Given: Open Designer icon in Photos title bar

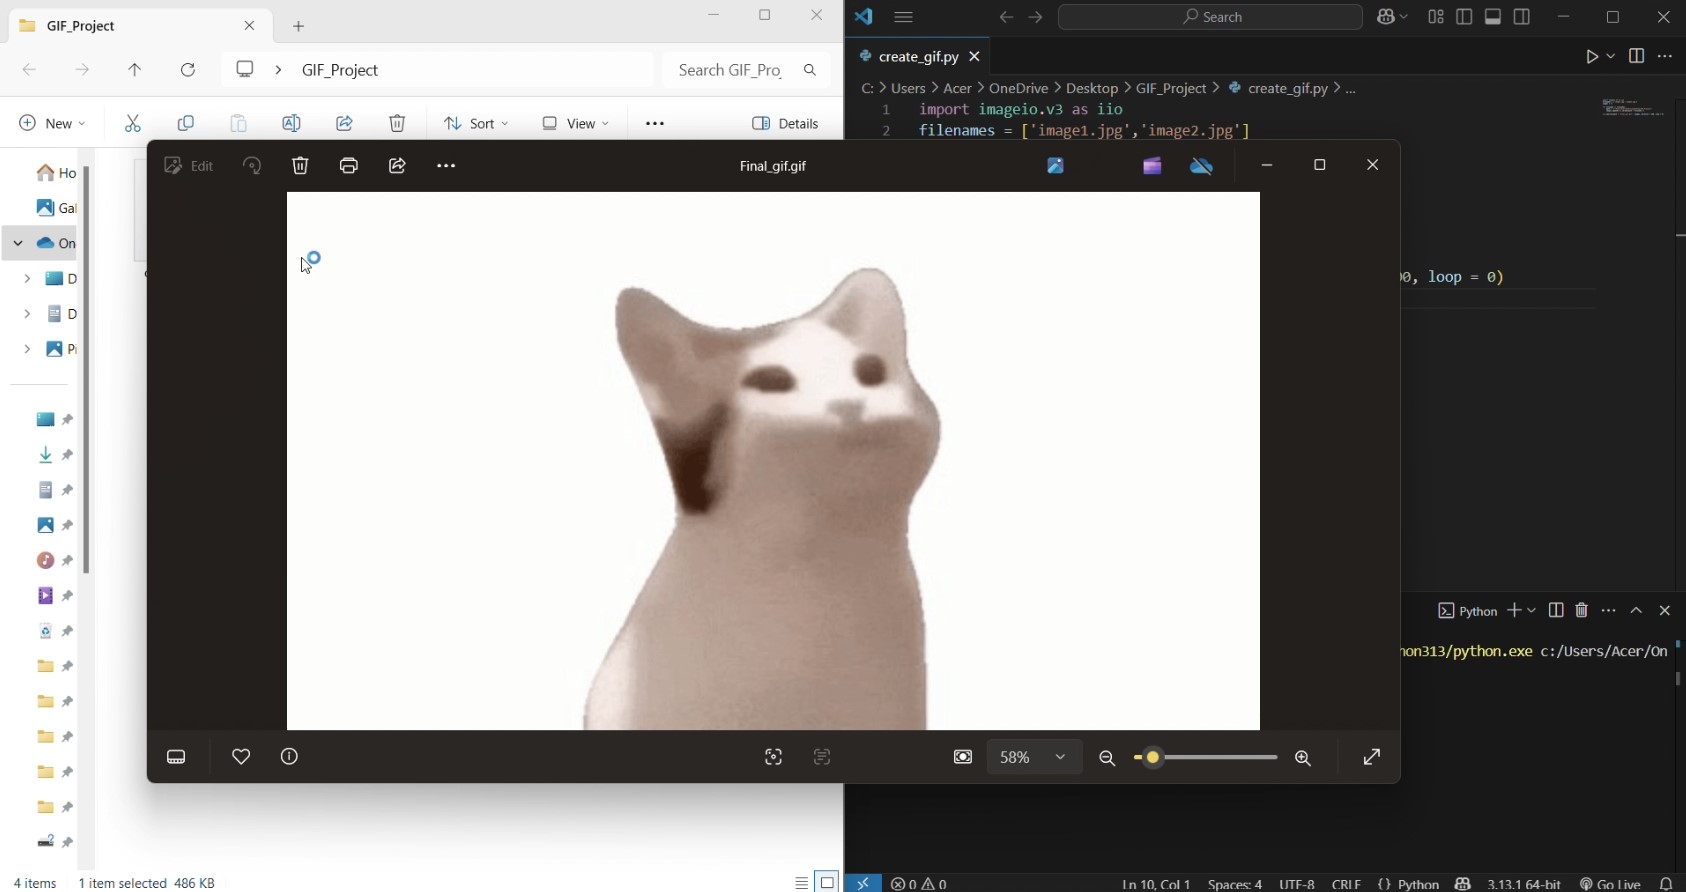Looking at the screenshot, I should pyautogui.click(x=1055, y=166).
